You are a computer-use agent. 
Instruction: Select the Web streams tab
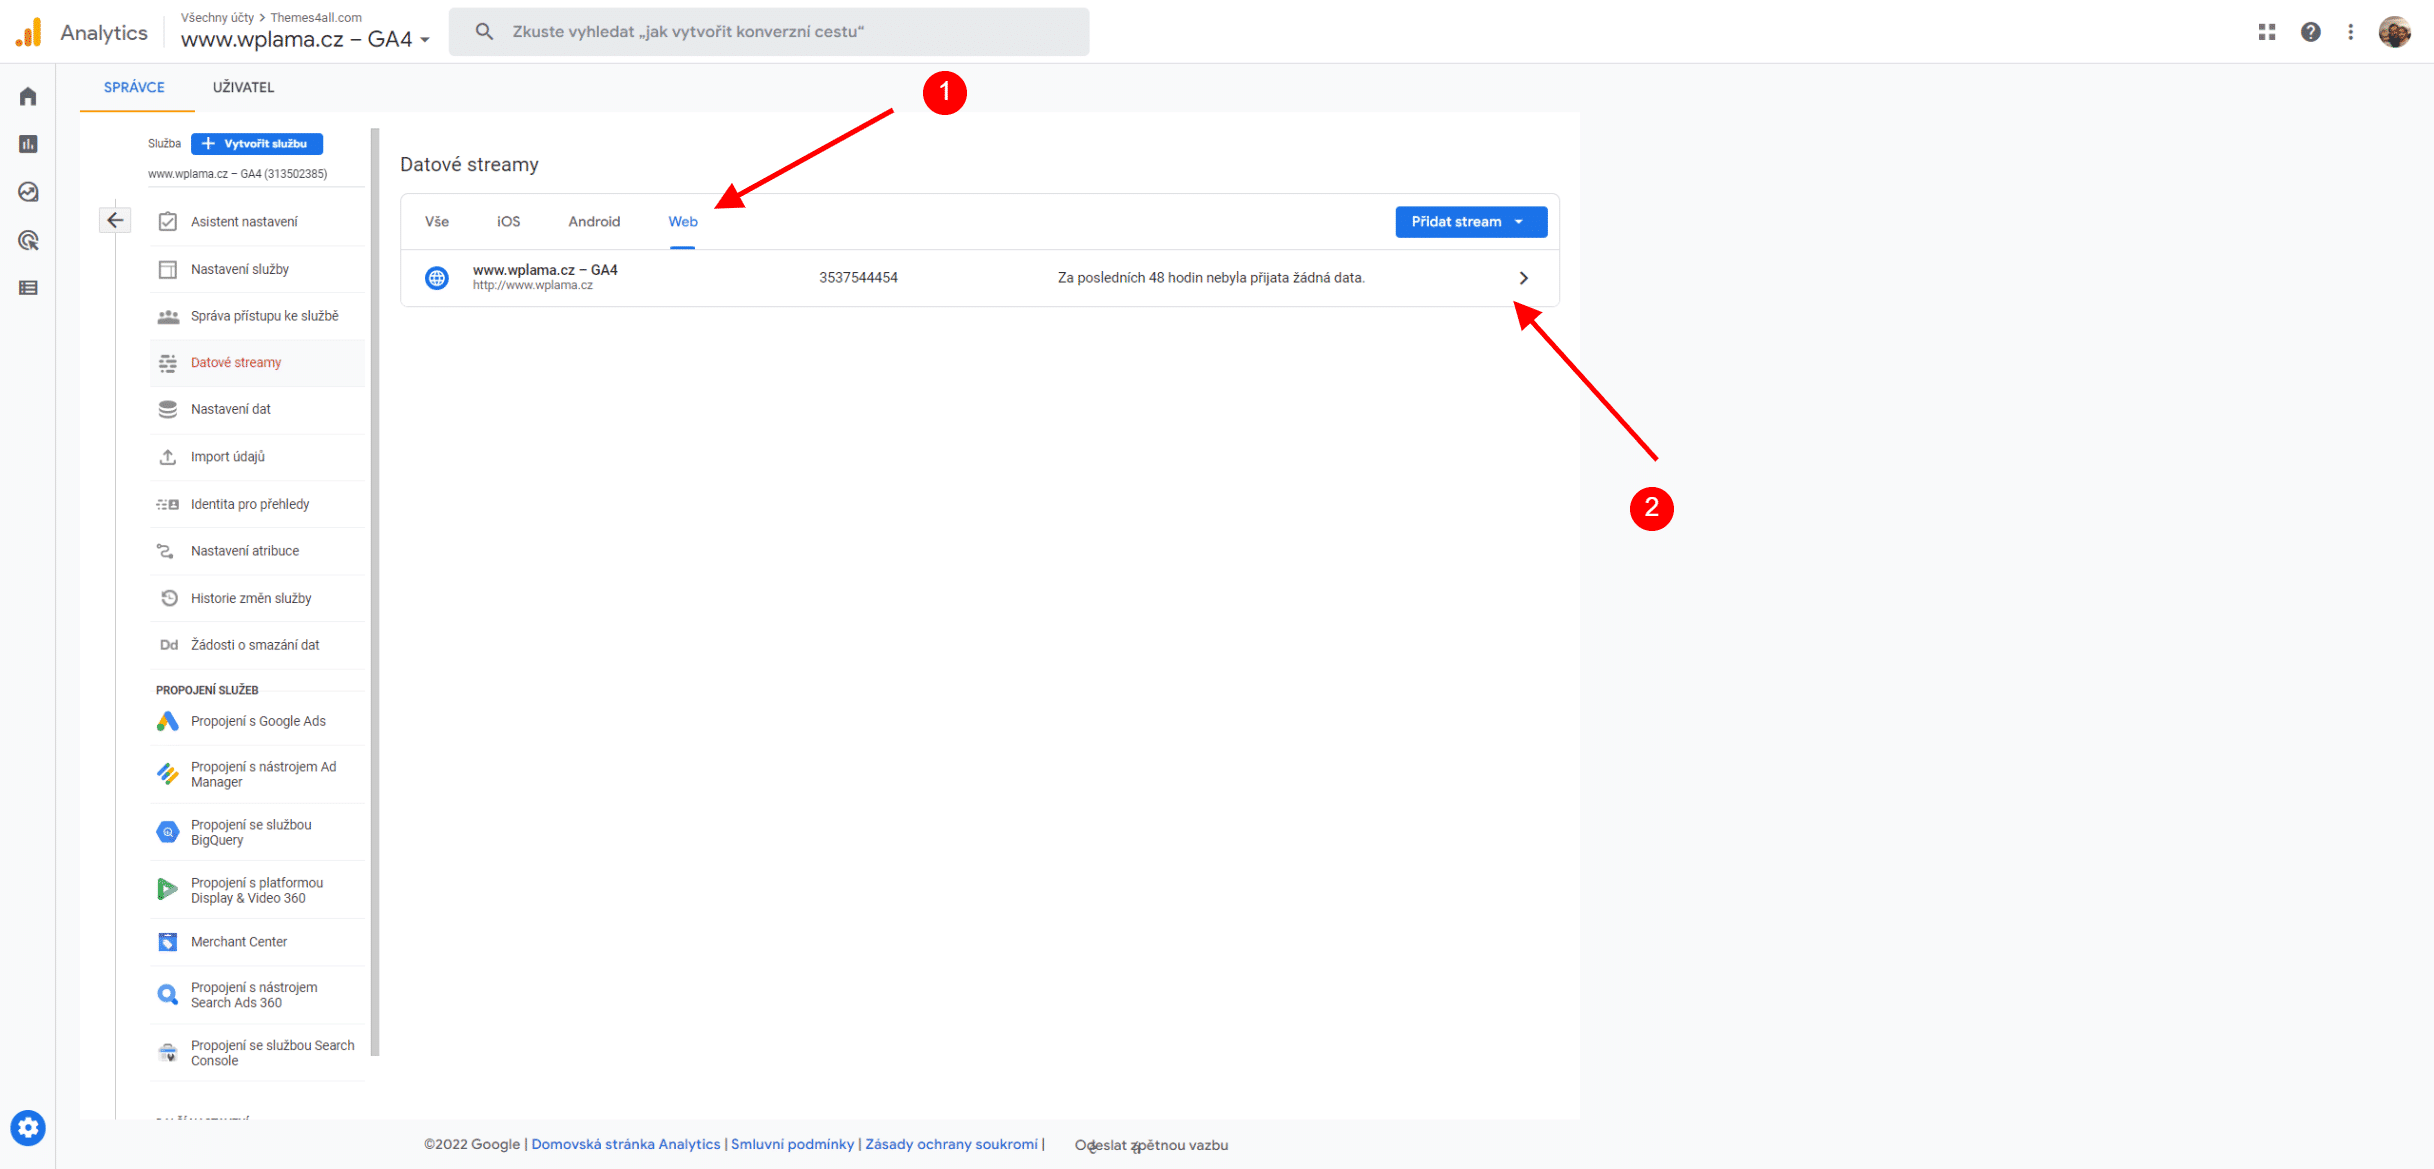[x=683, y=222]
